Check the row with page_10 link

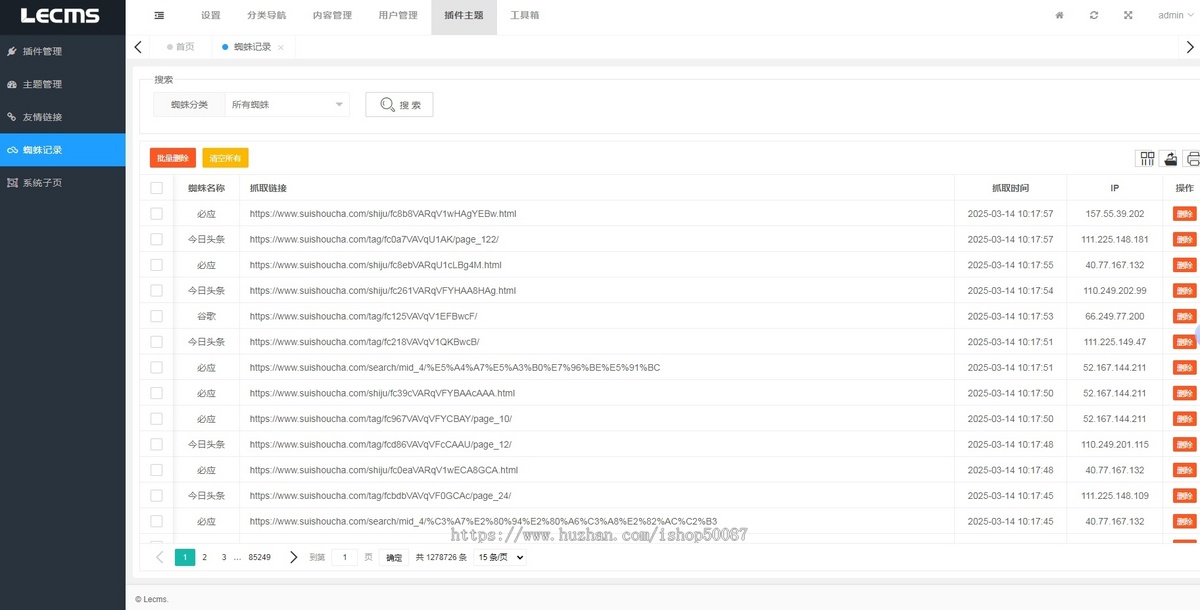(x=156, y=418)
